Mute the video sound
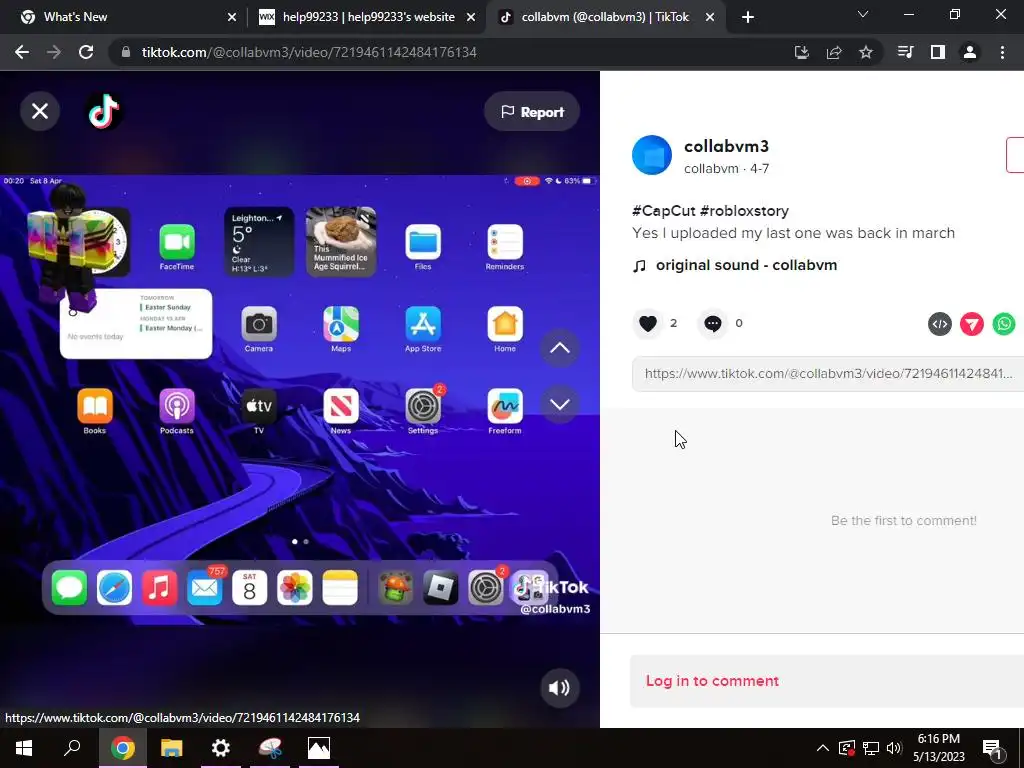Viewport: 1024px width, 768px height. coord(560,688)
